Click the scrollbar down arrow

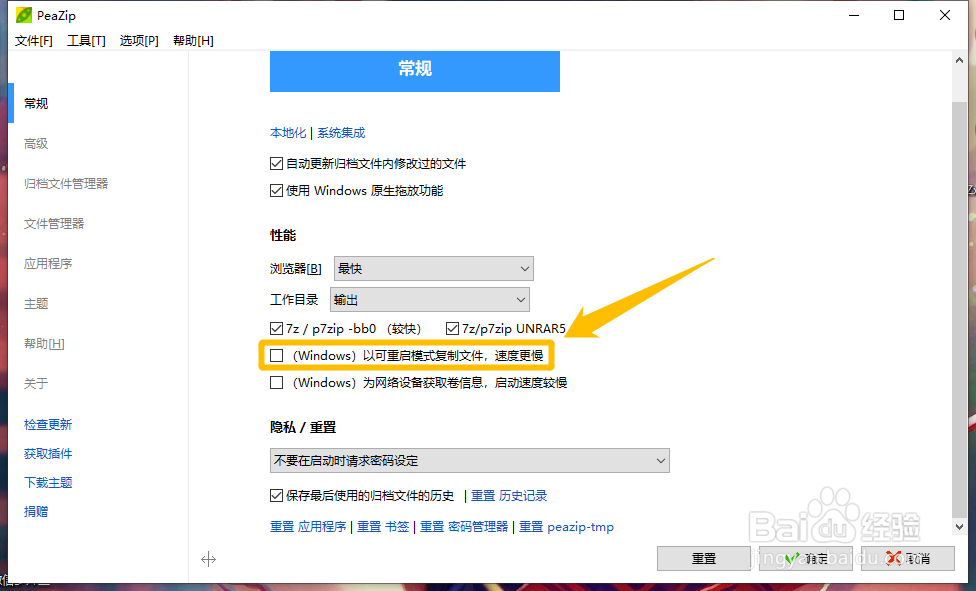tap(959, 527)
